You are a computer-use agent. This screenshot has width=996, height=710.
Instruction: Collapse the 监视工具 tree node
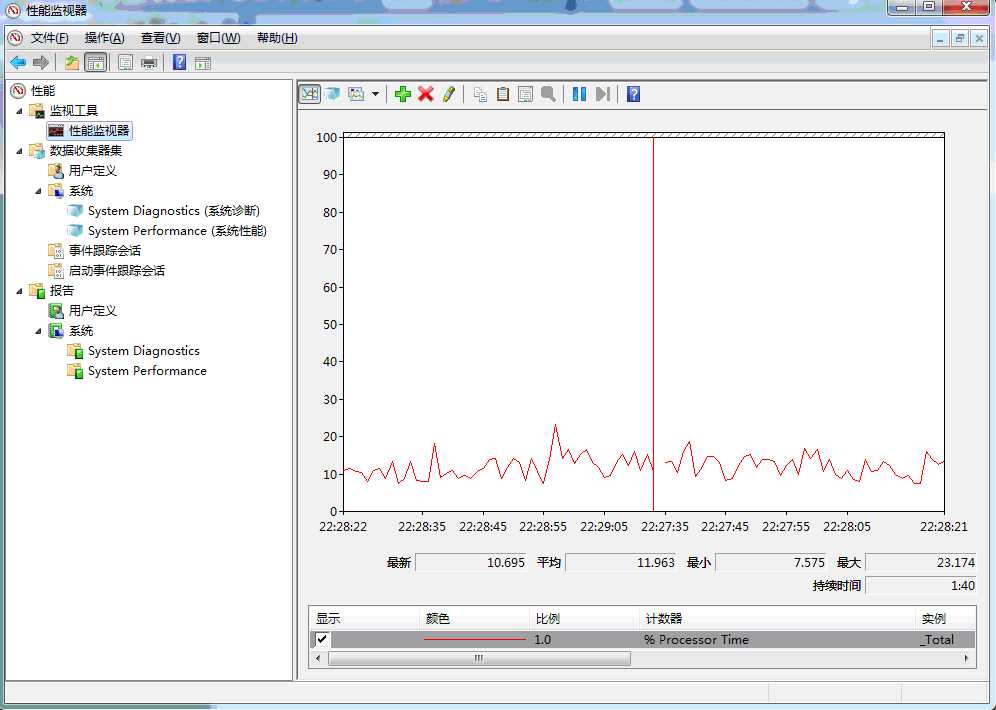(19, 111)
